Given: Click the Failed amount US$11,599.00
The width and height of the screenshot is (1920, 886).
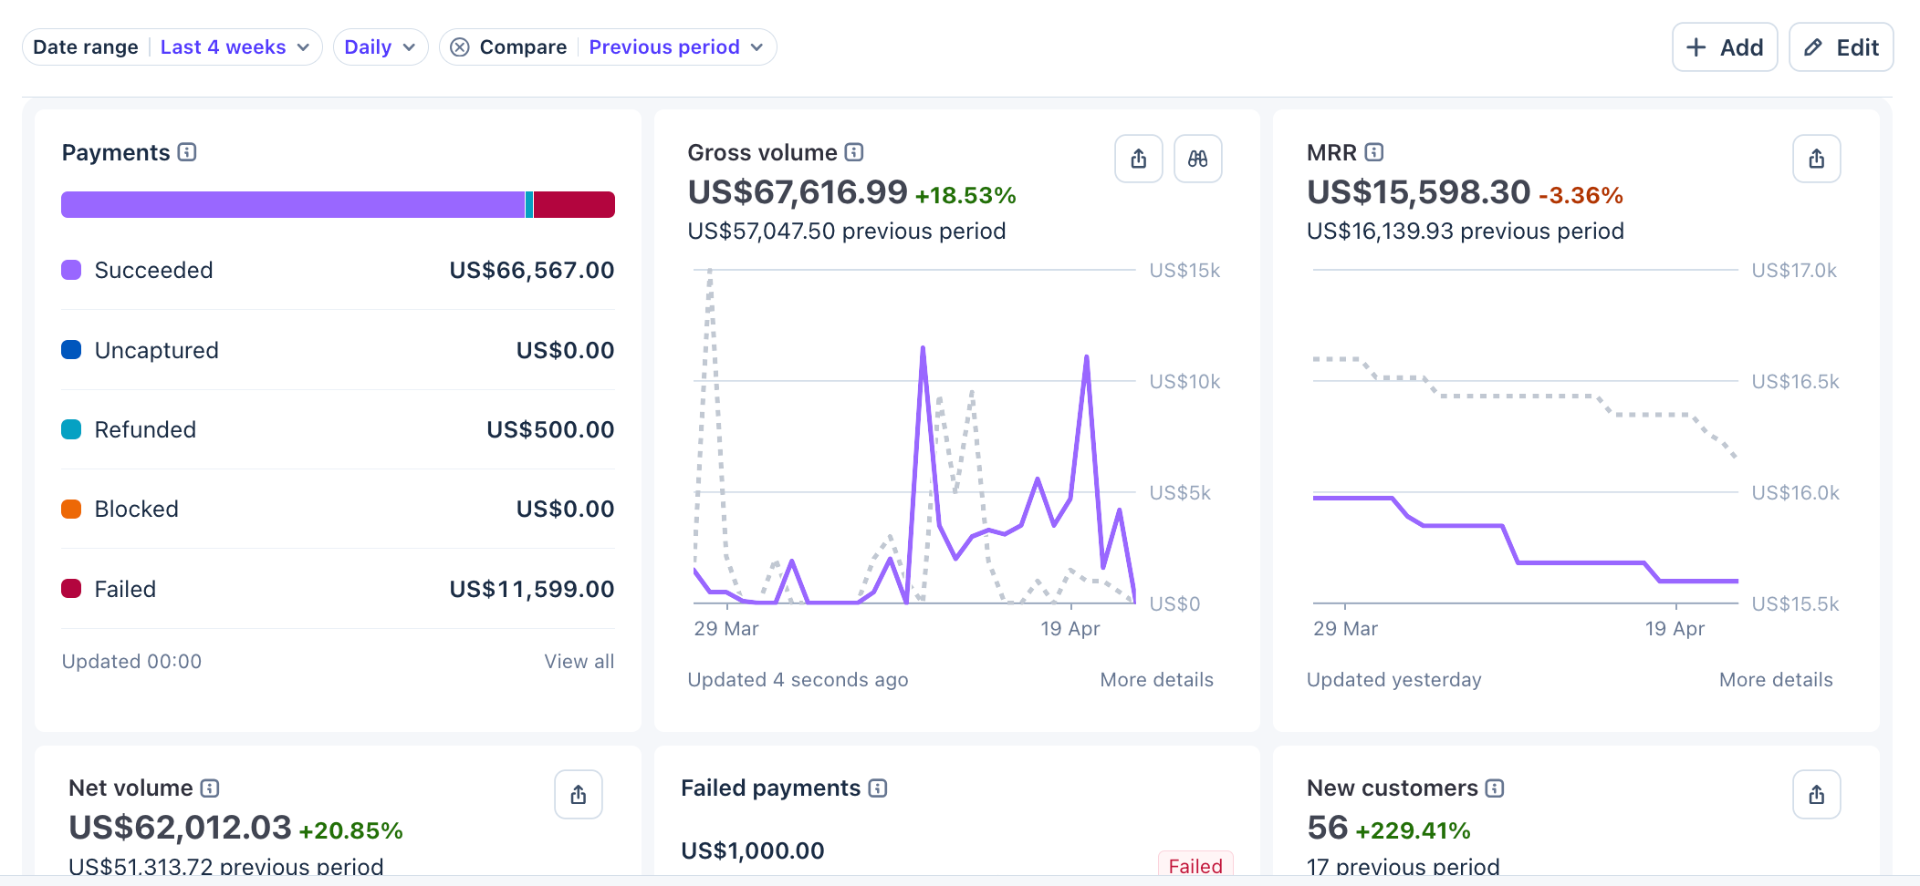Looking at the screenshot, I should 532,589.
